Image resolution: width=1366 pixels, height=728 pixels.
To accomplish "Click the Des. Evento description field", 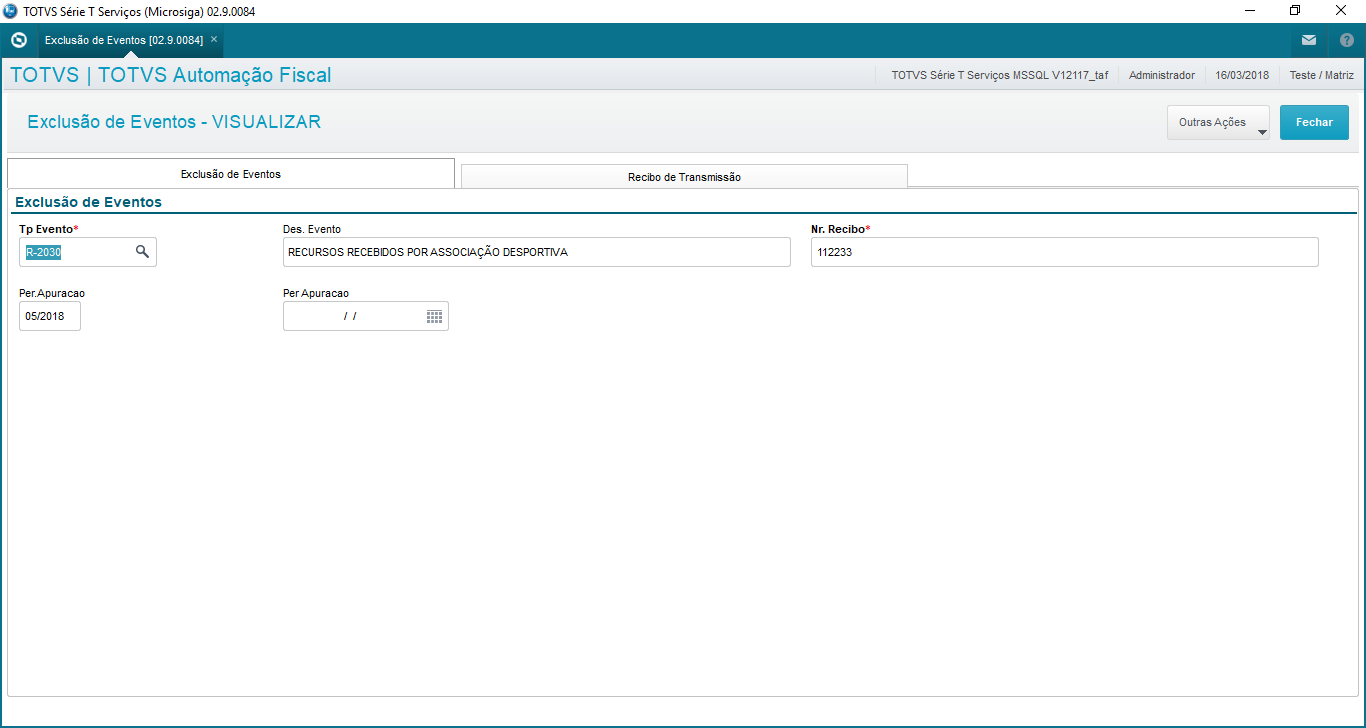I will coord(537,252).
